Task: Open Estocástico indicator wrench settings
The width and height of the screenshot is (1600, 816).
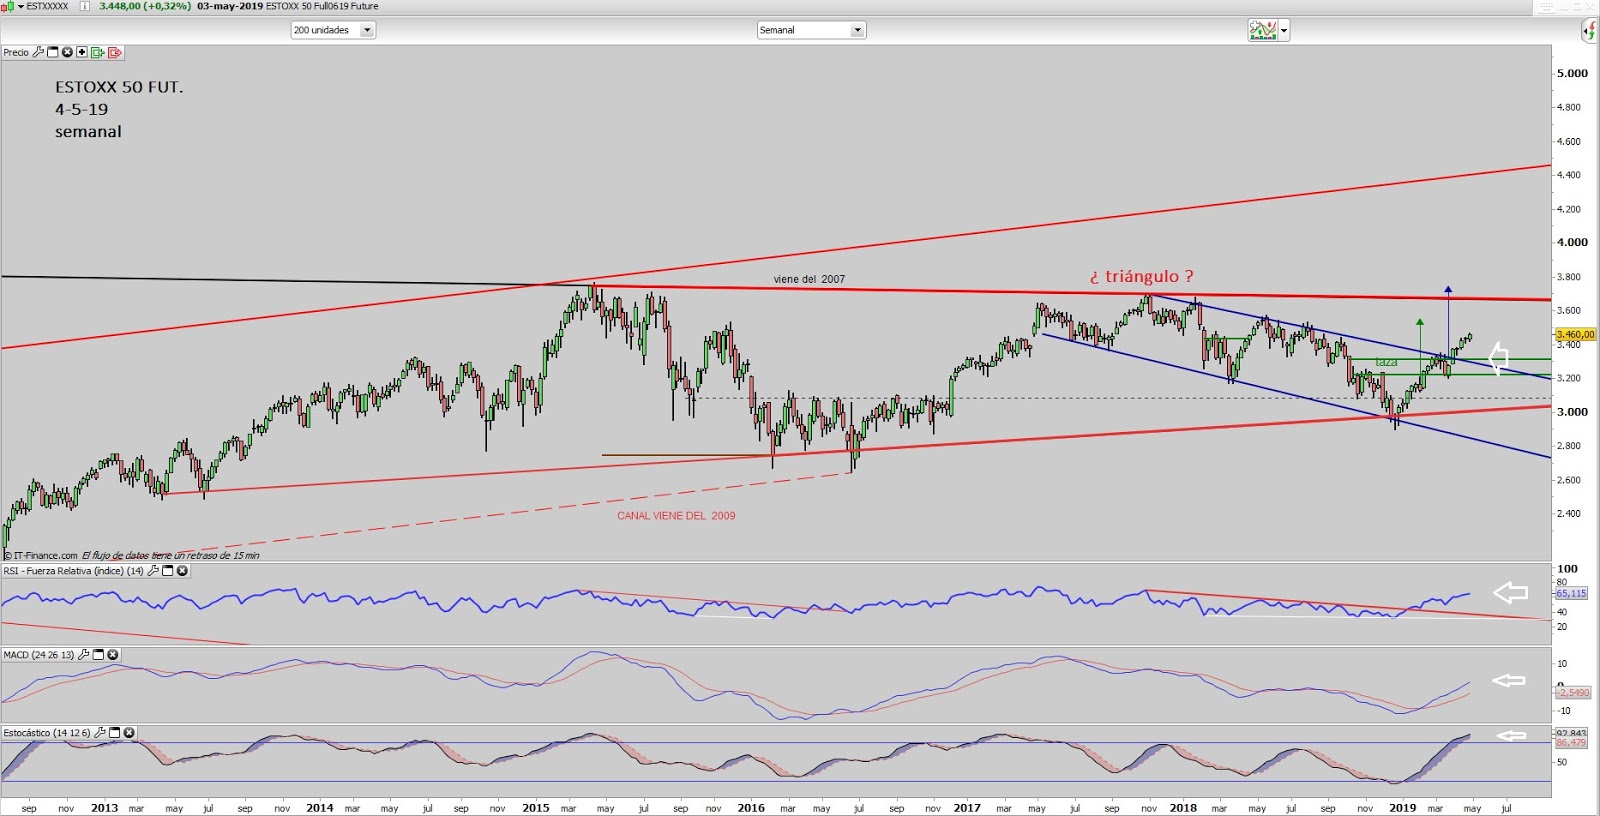Action: point(100,733)
